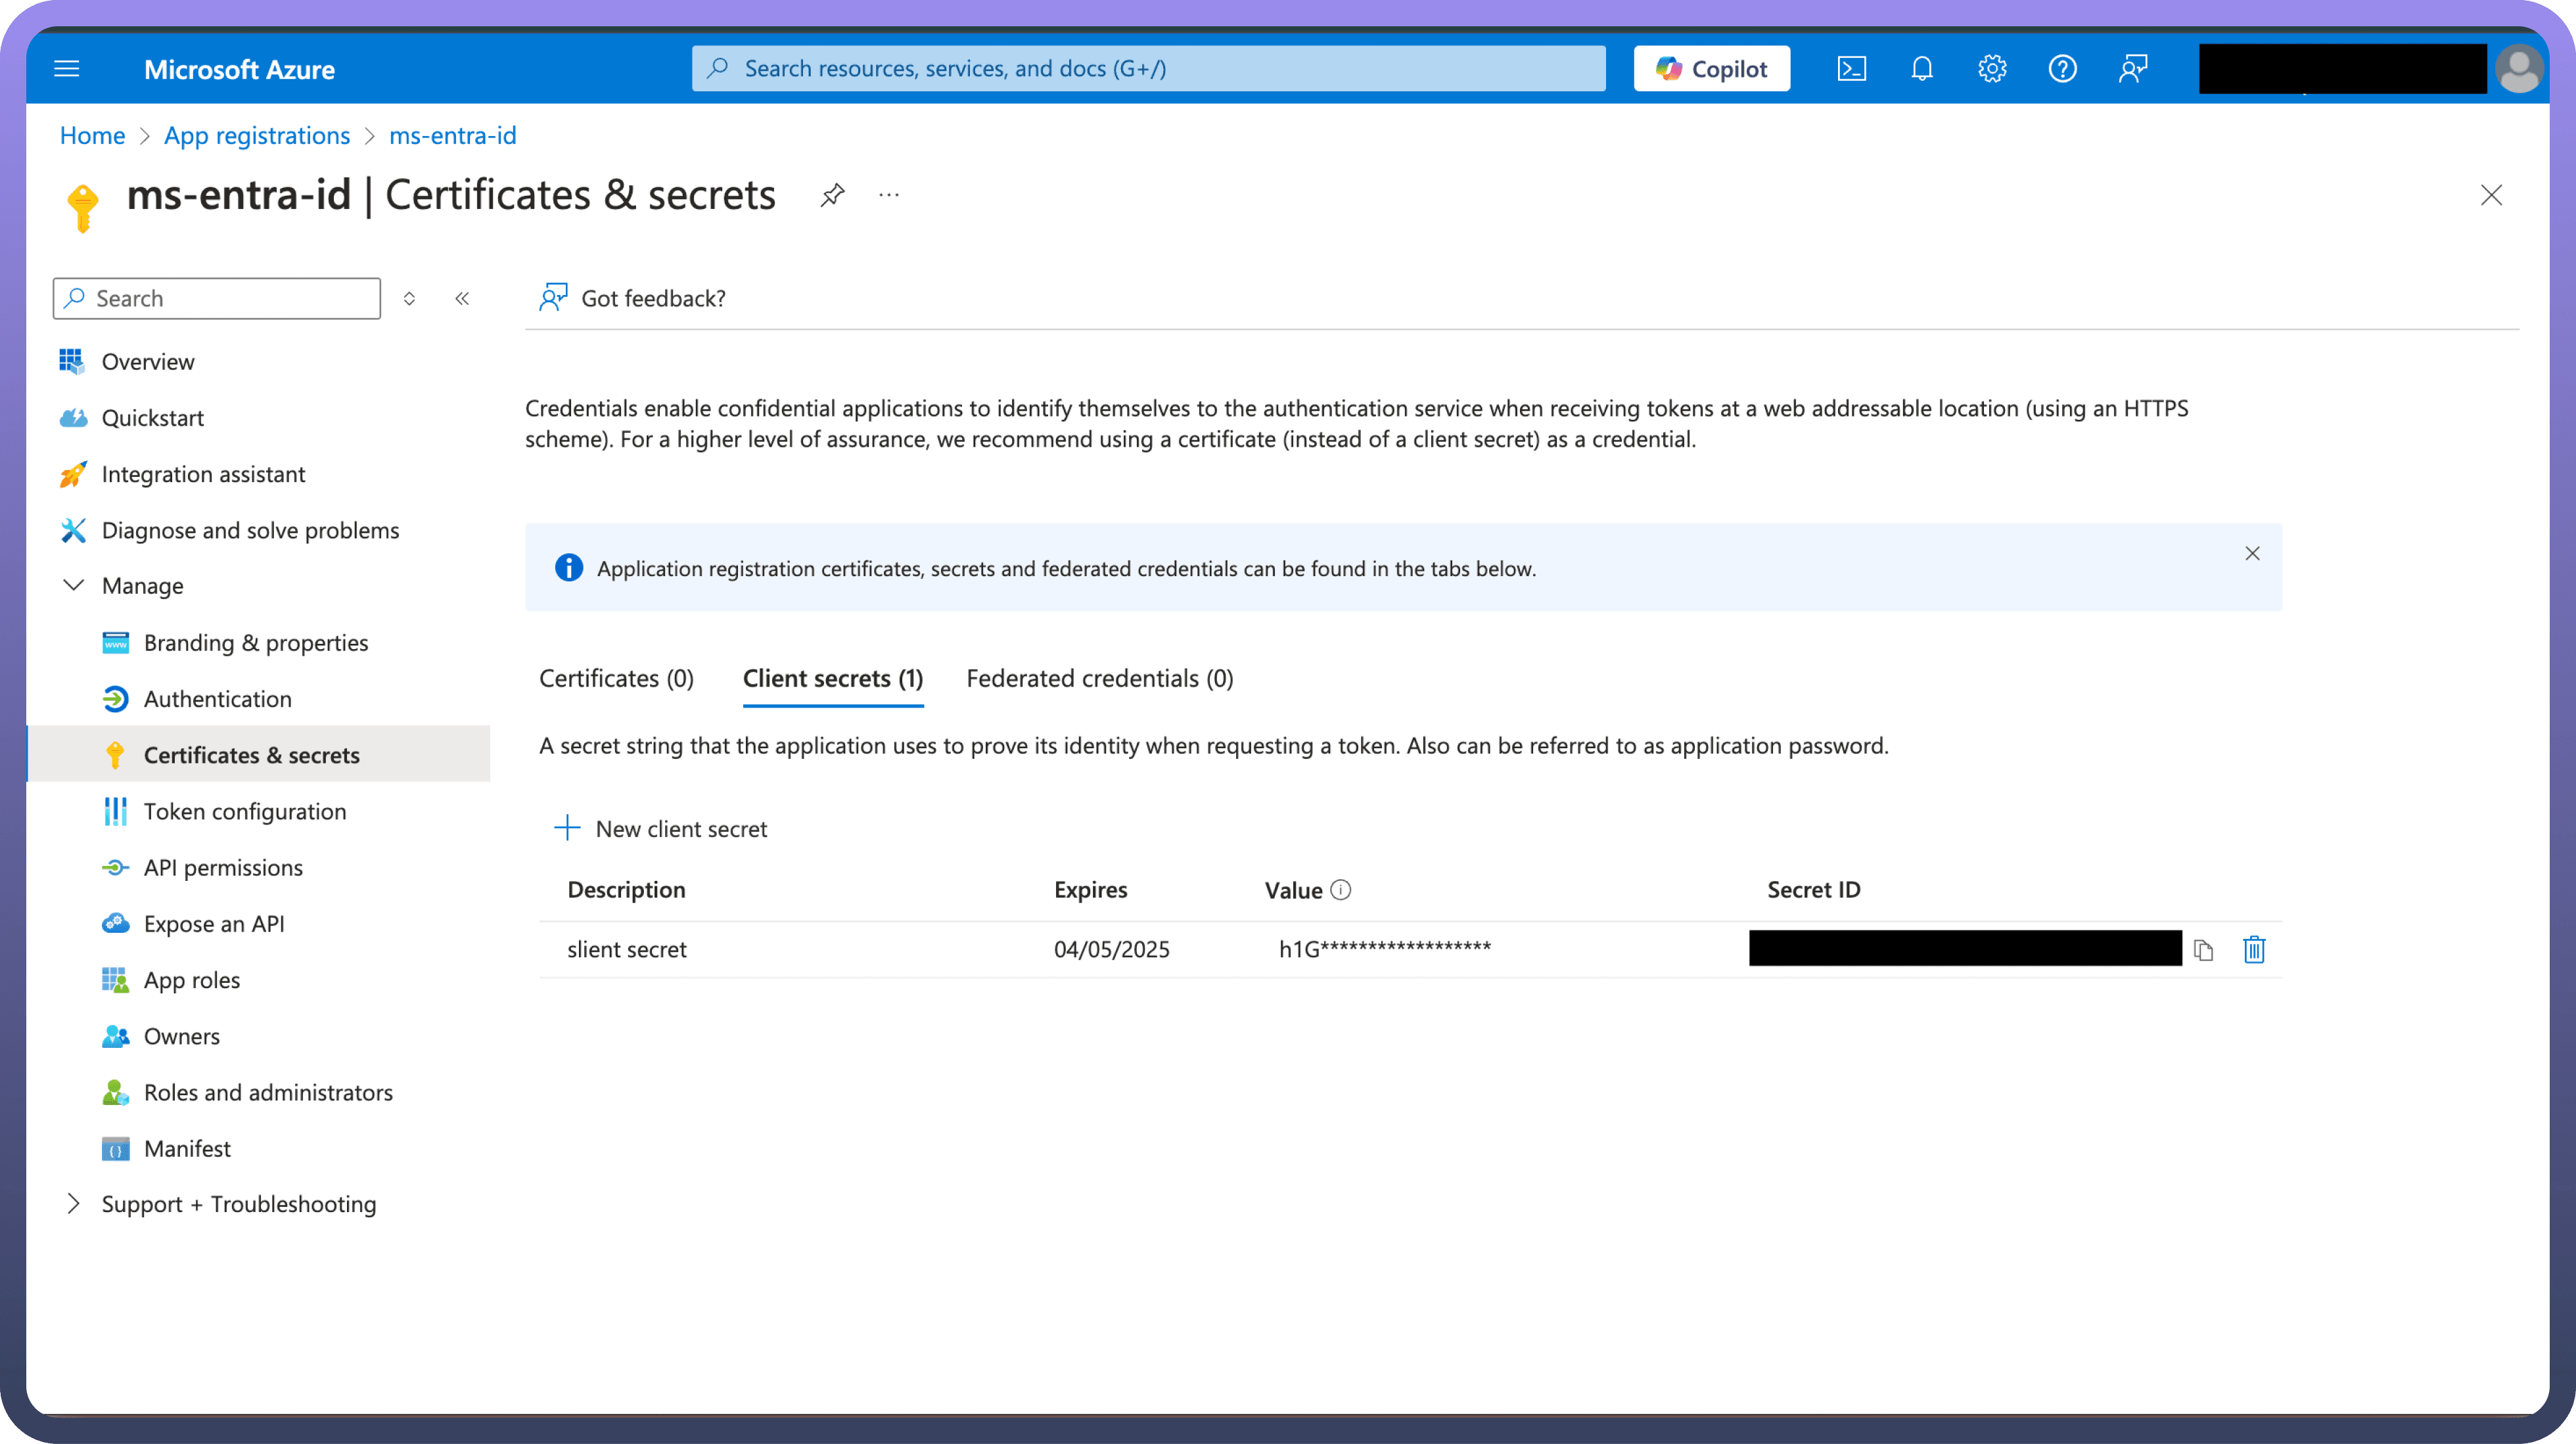Open the Federated credentials (0) tab
2576x1444 pixels.
1099,678
